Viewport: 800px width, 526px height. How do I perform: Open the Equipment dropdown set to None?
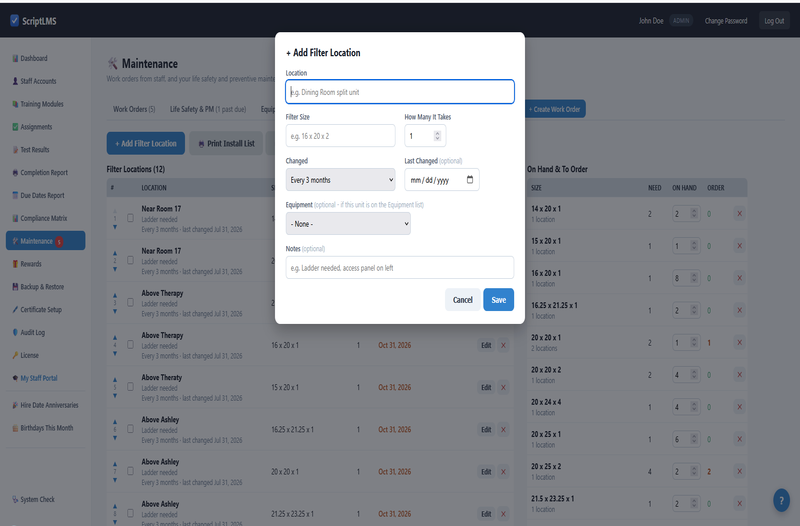pos(348,223)
